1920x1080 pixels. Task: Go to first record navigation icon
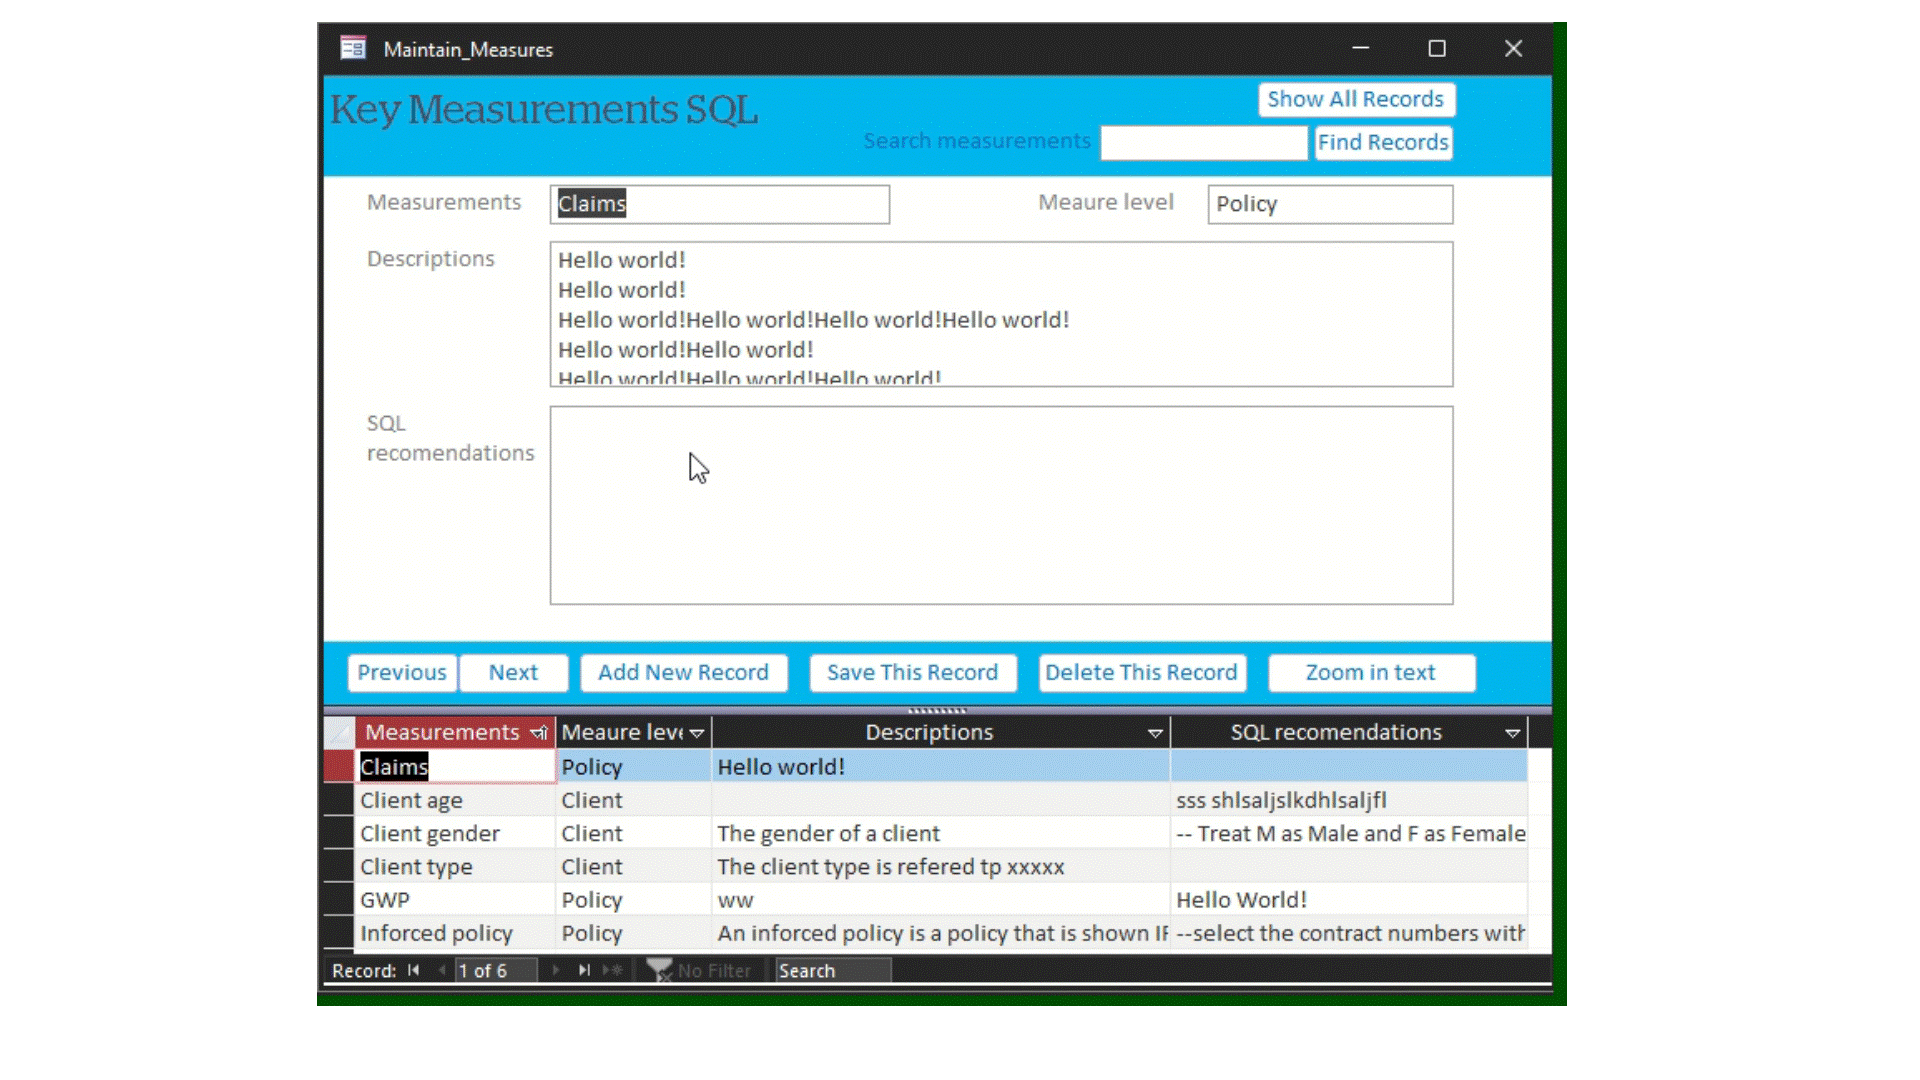[414, 970]
